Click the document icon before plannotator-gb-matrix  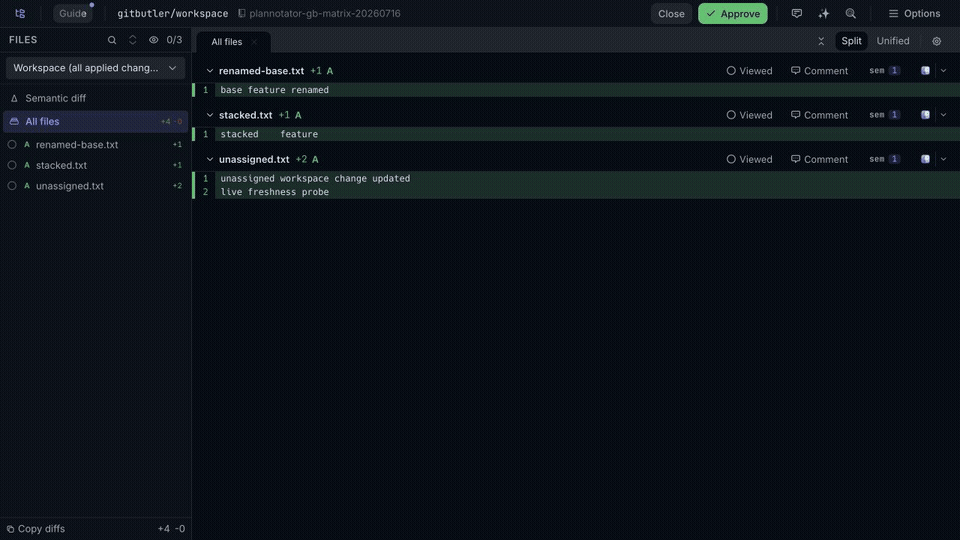point(242,13)
